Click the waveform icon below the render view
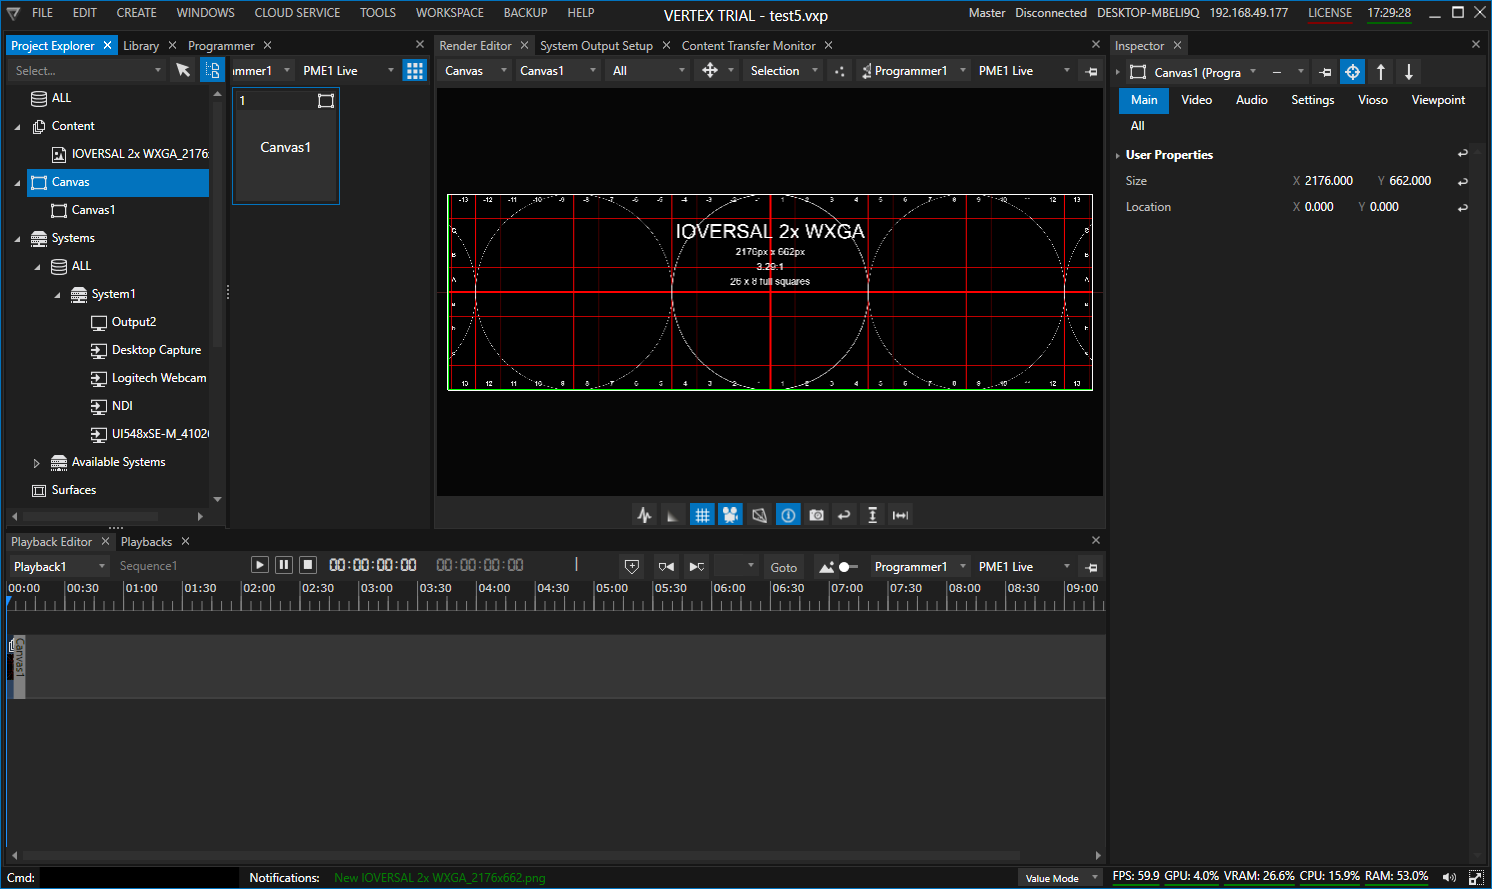The image size is (1492, 889). pyautogui.click(x=644, y=515)
